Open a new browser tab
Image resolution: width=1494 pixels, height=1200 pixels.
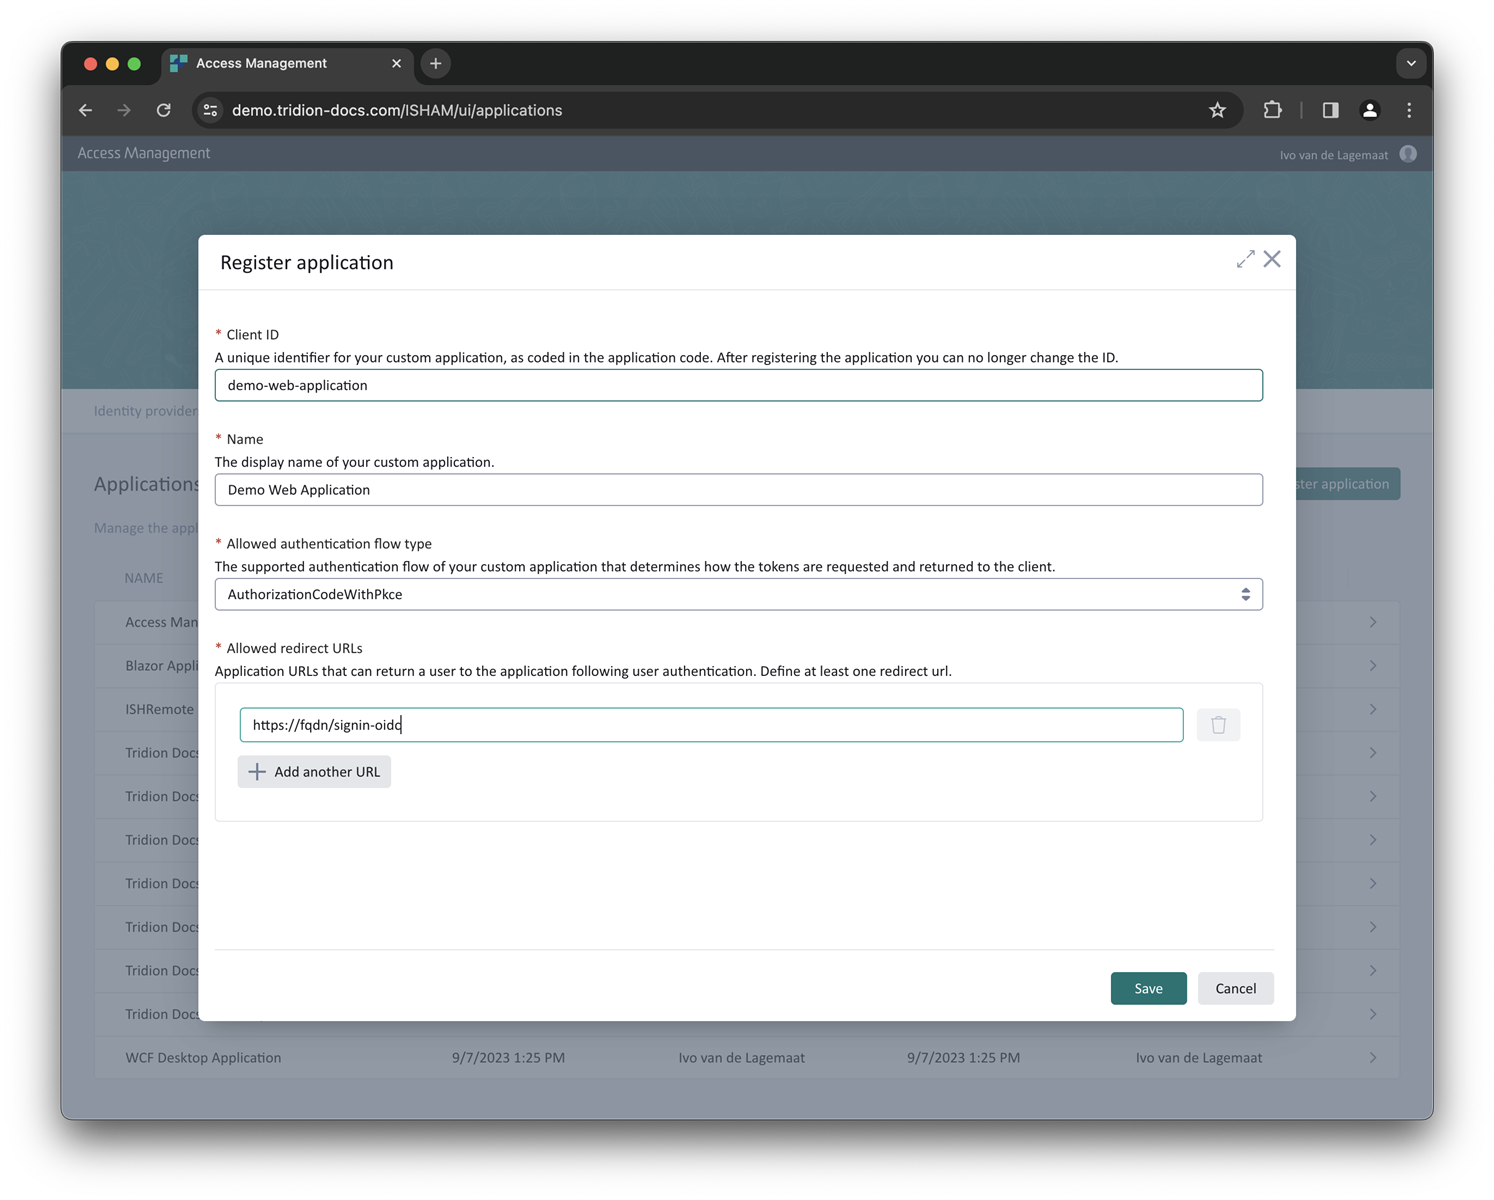[436, 63]
